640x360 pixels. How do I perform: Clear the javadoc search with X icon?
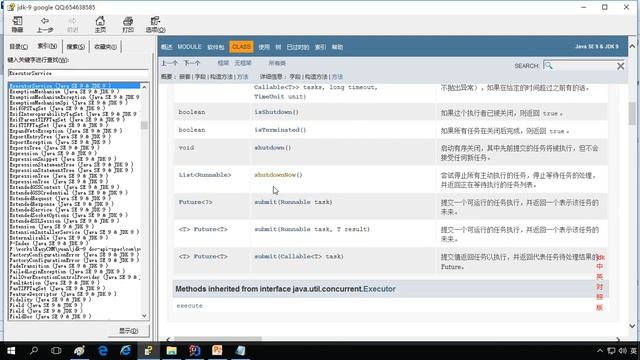(x=620, y=66)
